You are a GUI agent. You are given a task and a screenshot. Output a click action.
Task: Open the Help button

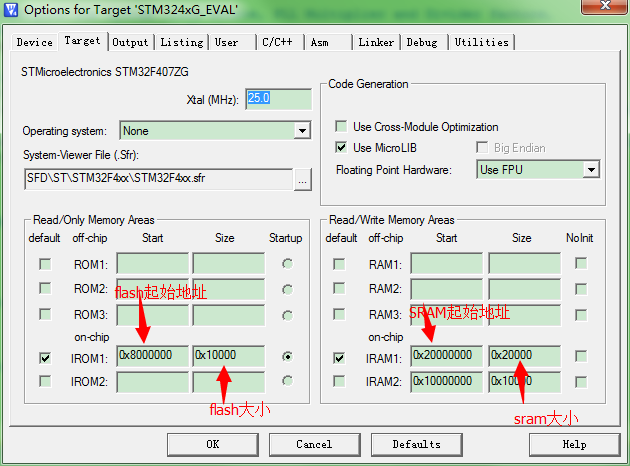click(x=575, y=444)
